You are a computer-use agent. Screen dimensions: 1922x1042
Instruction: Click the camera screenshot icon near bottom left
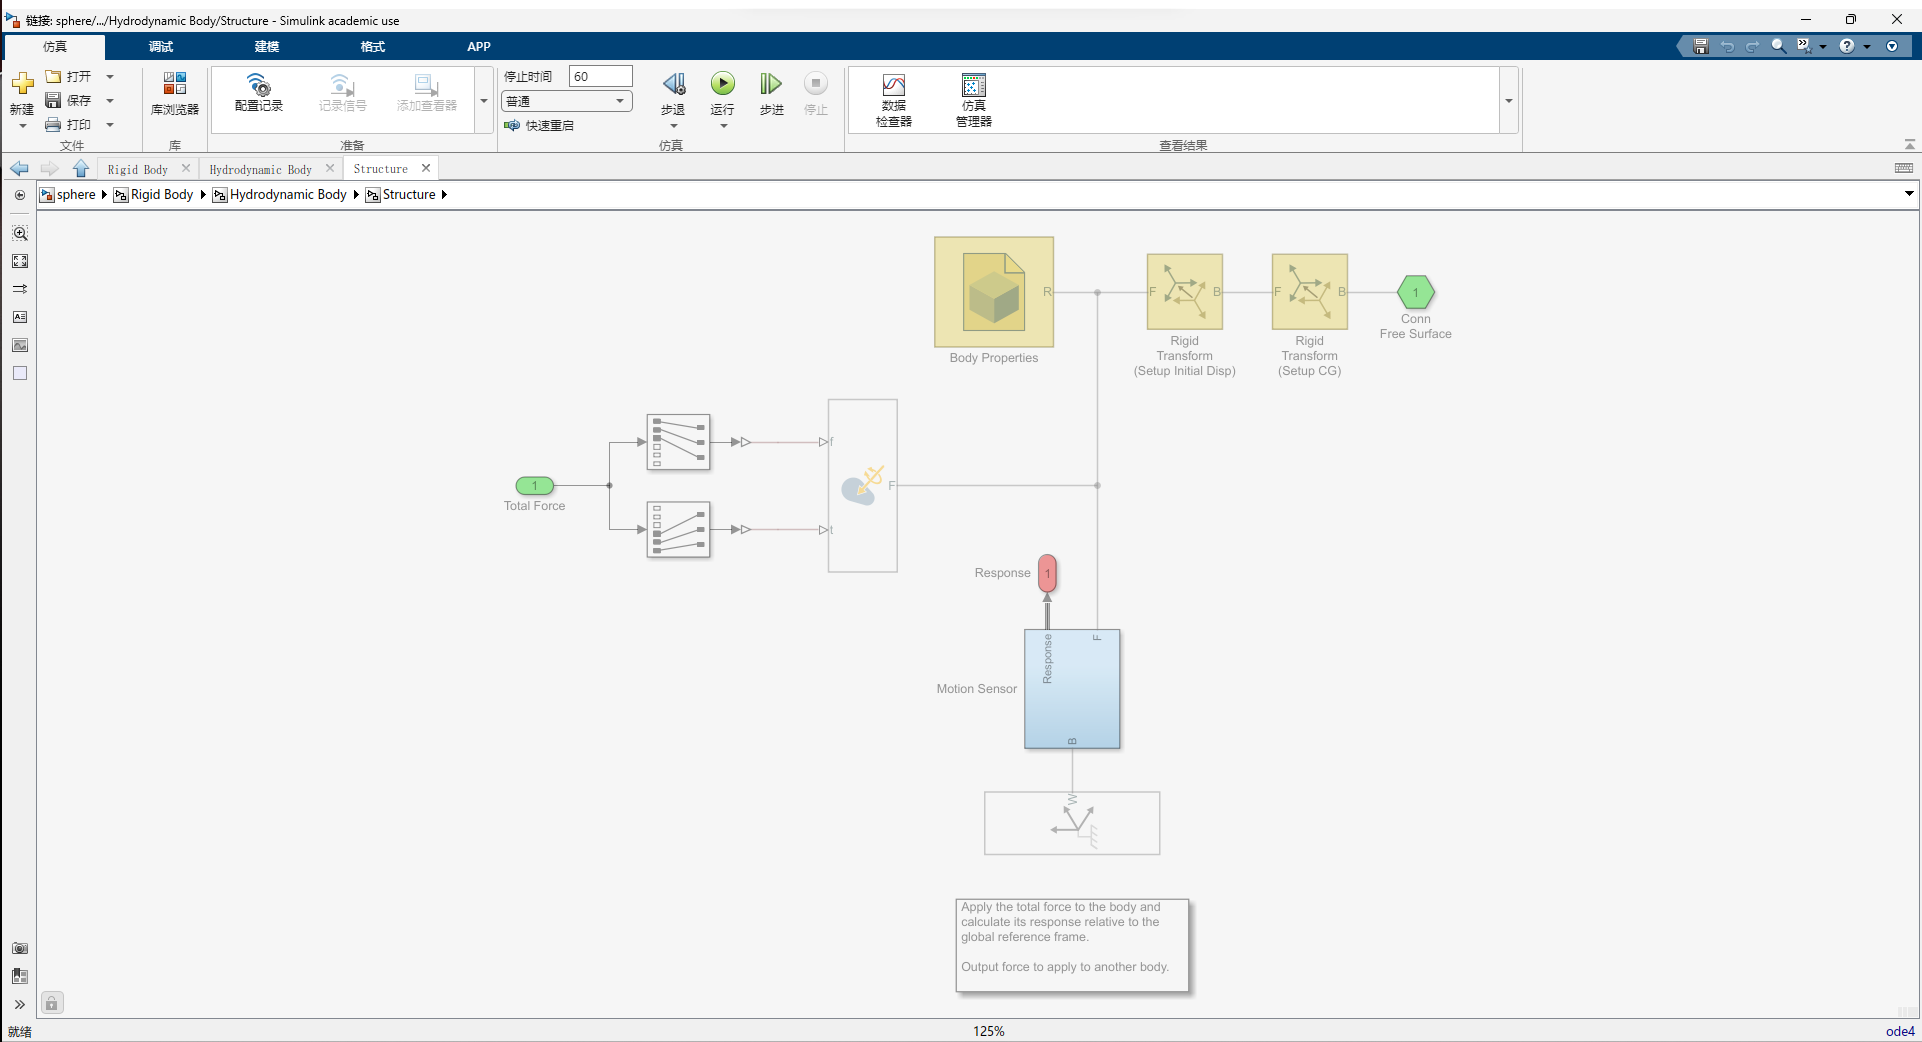coord(20,949)
